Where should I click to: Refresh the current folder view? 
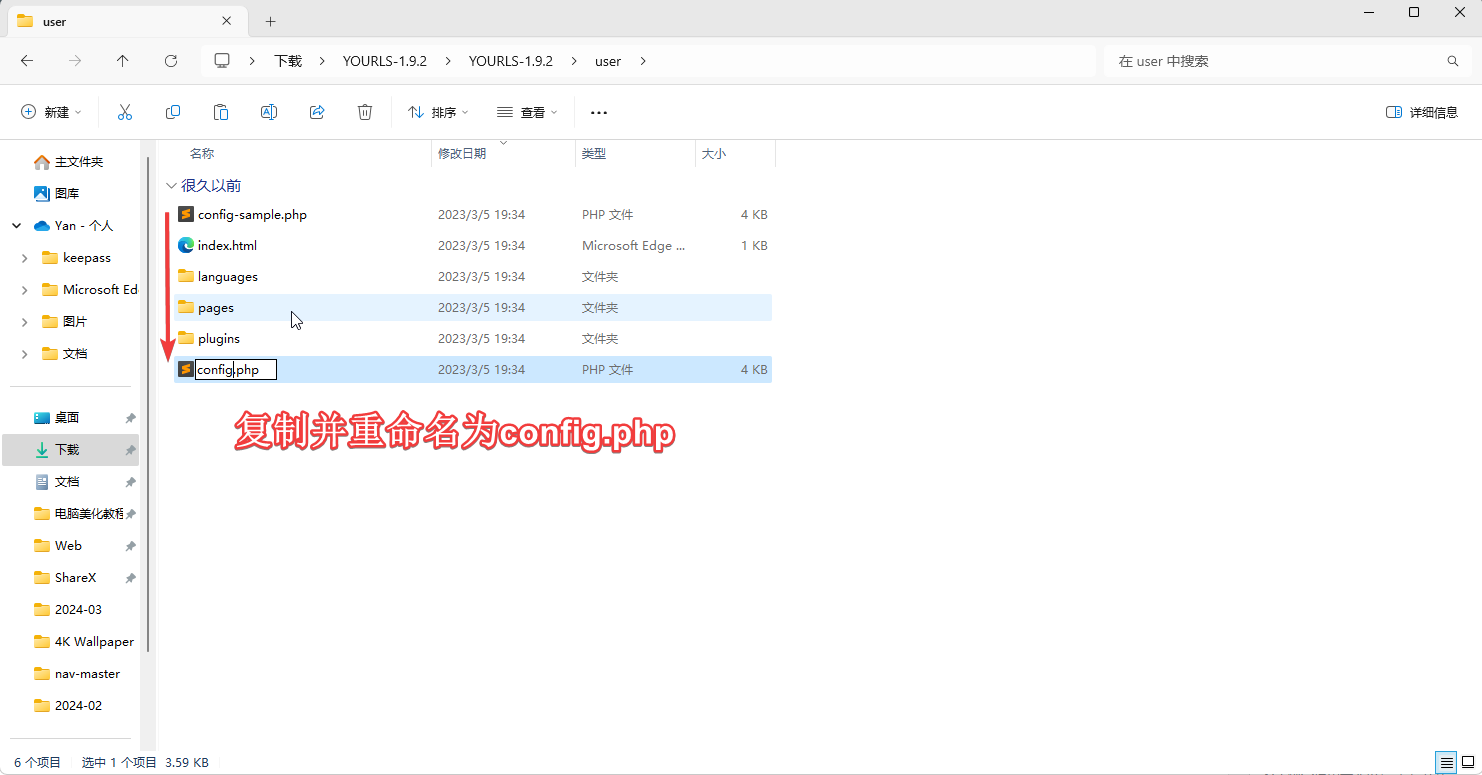171,61
